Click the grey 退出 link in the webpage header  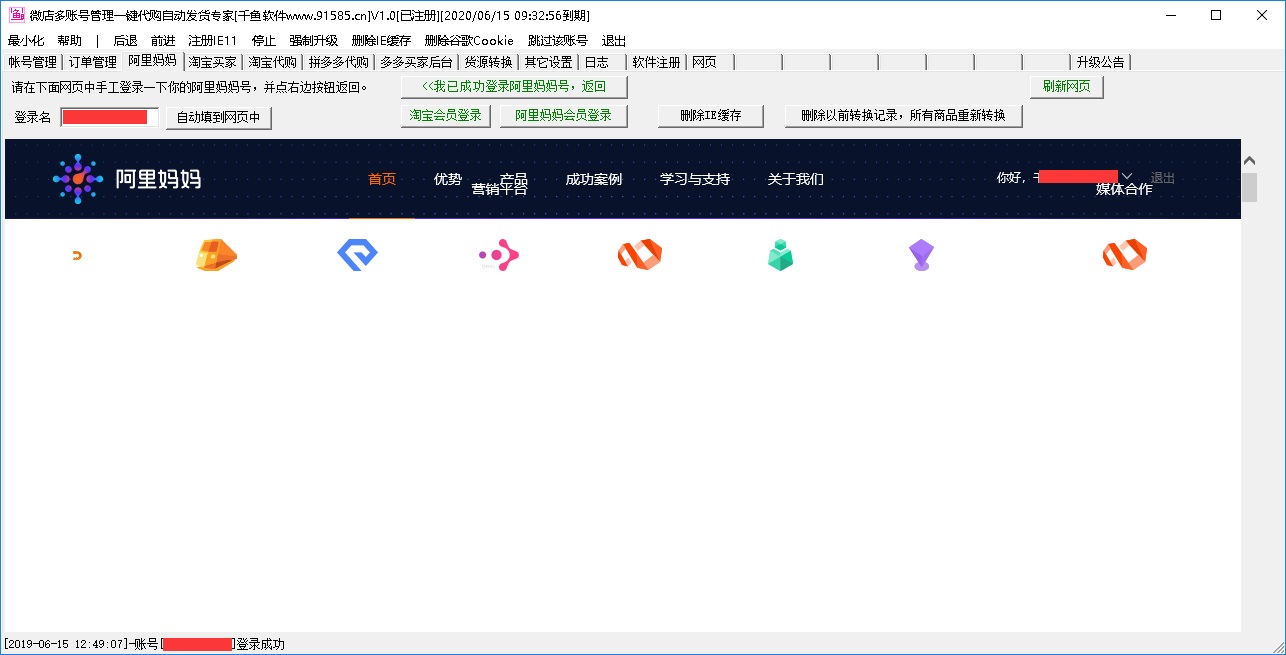pyautogui.click(x=1163, y=178)
